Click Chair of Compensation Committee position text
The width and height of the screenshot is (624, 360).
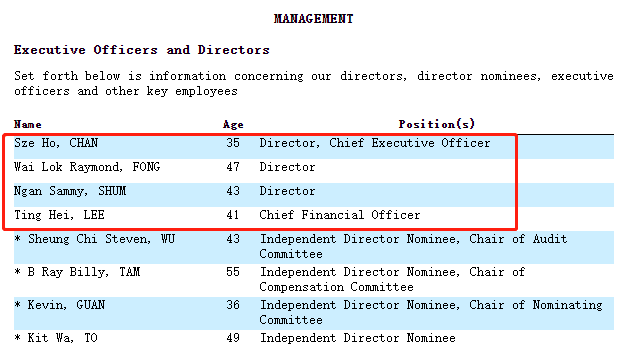click(392, 279)
